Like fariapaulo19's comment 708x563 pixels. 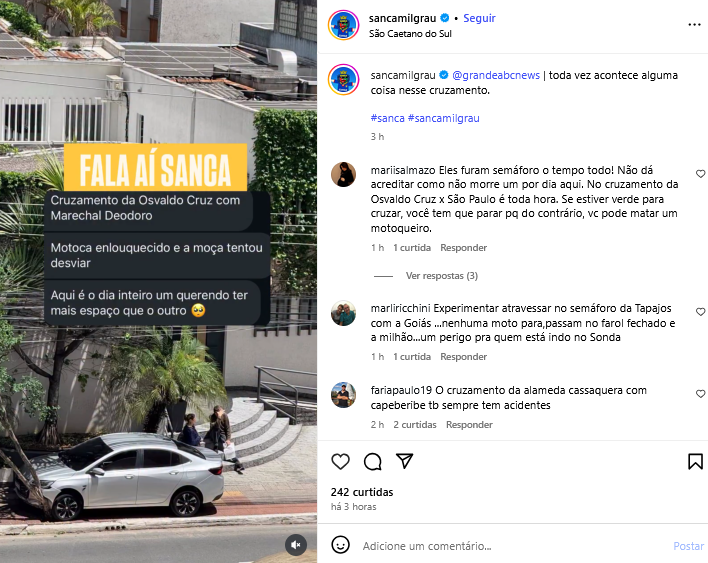(700, 394)
